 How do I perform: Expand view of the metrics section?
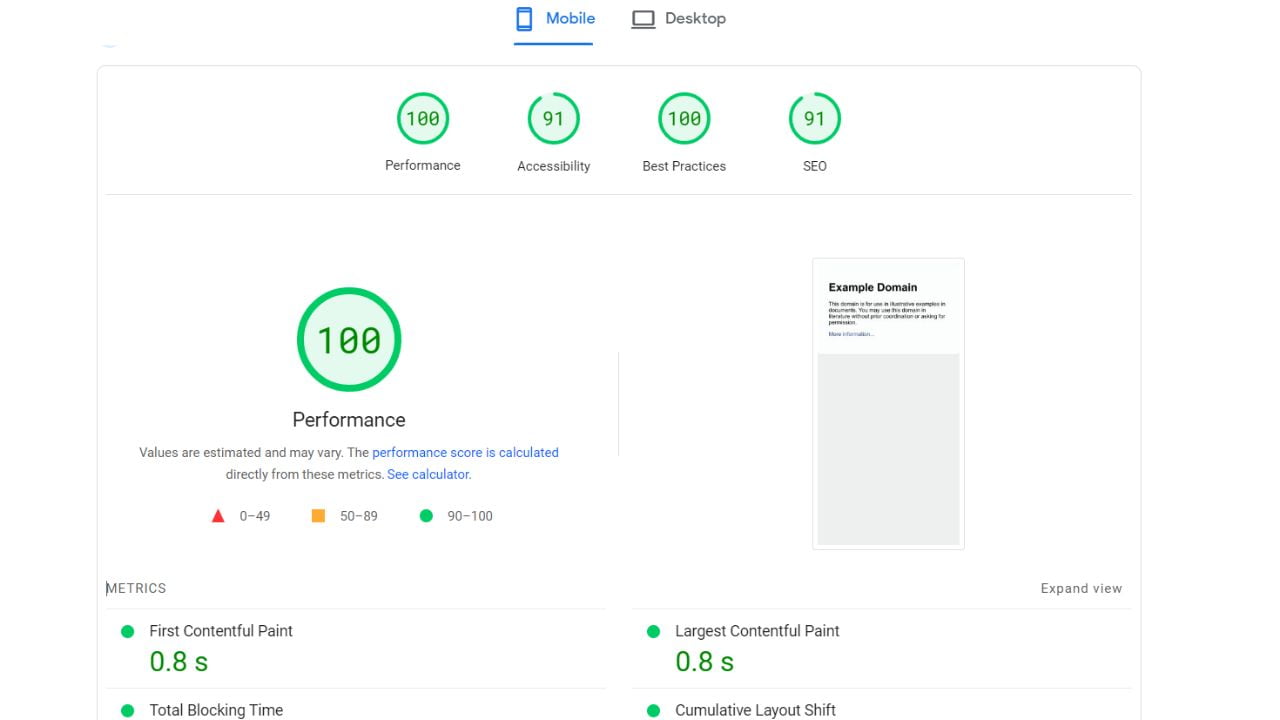[x=1081, y=588]
